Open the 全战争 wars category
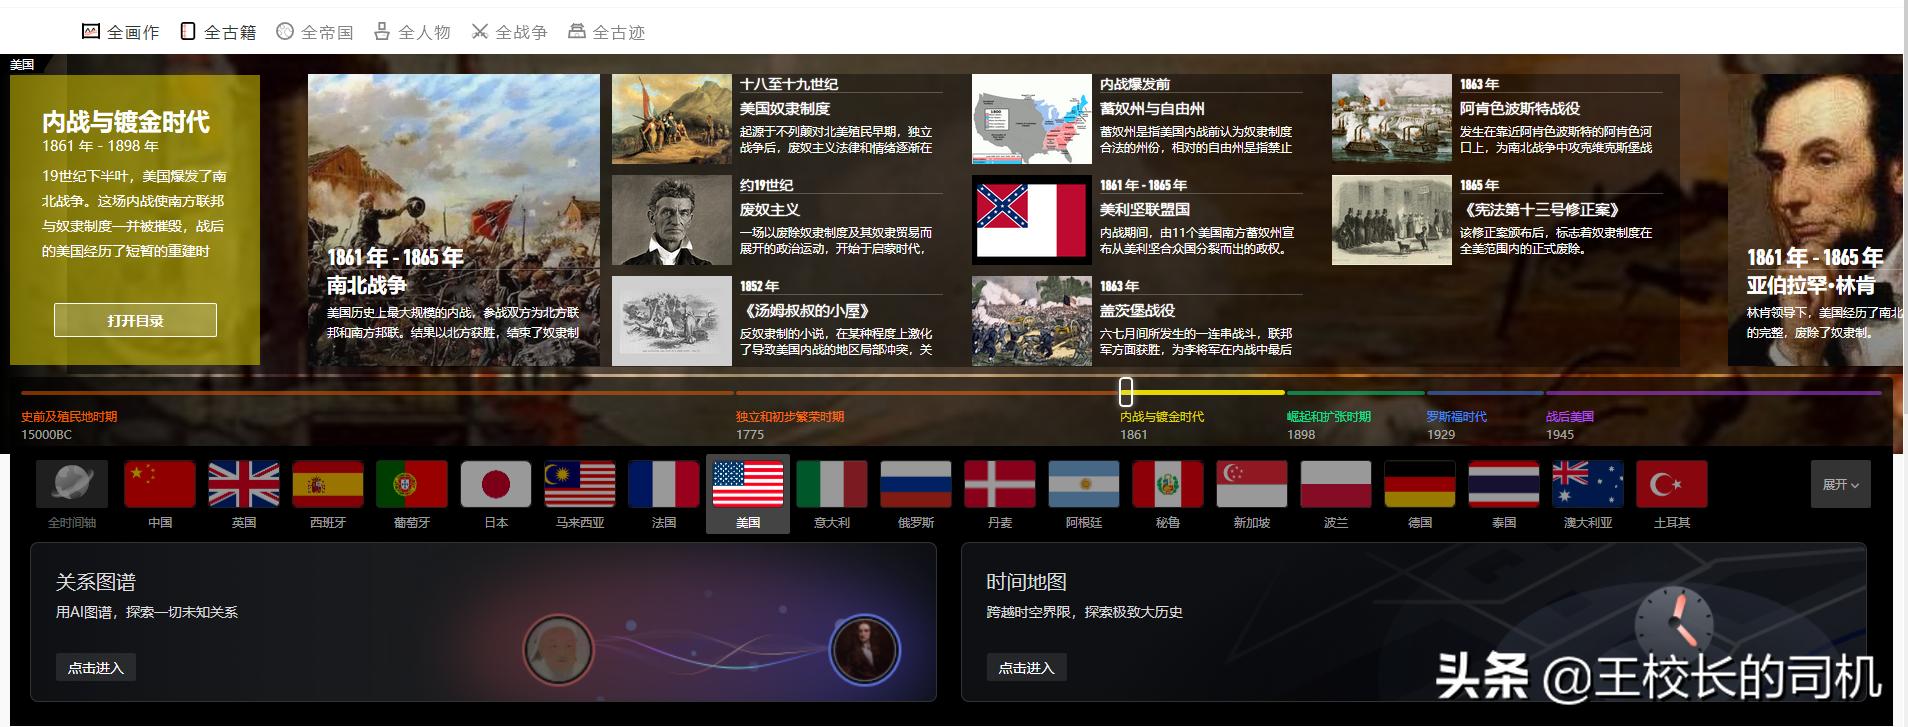The image size is (1908, 727). click(x=509, y=32)
